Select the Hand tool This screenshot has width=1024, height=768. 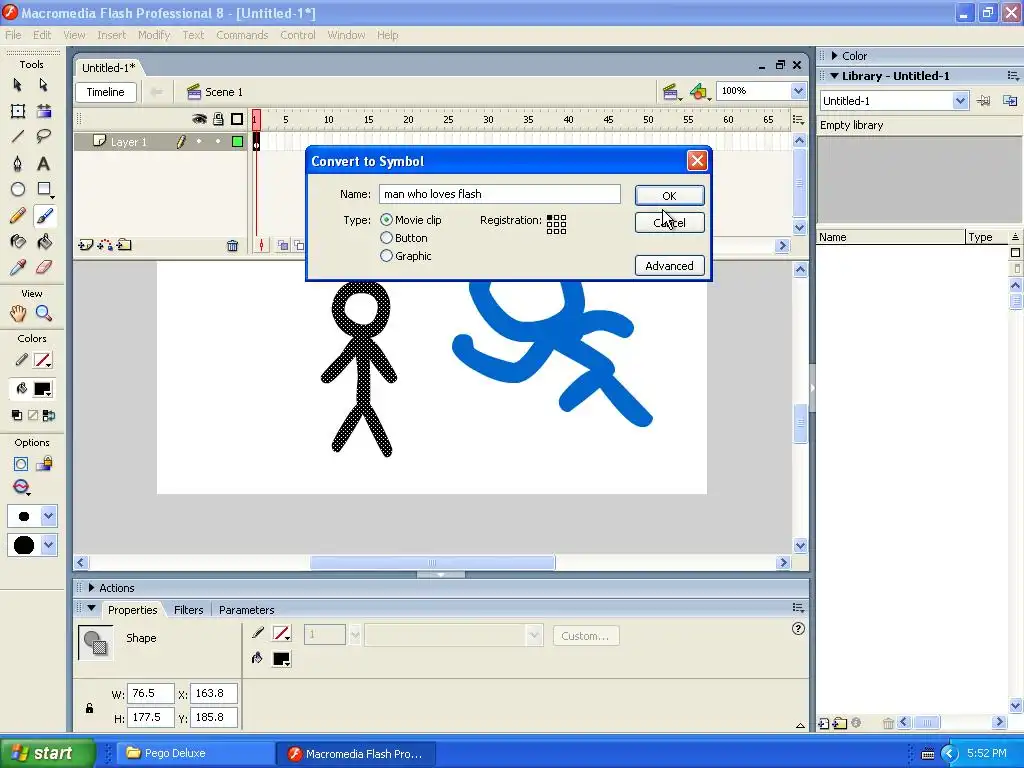[x=18, y=313]
